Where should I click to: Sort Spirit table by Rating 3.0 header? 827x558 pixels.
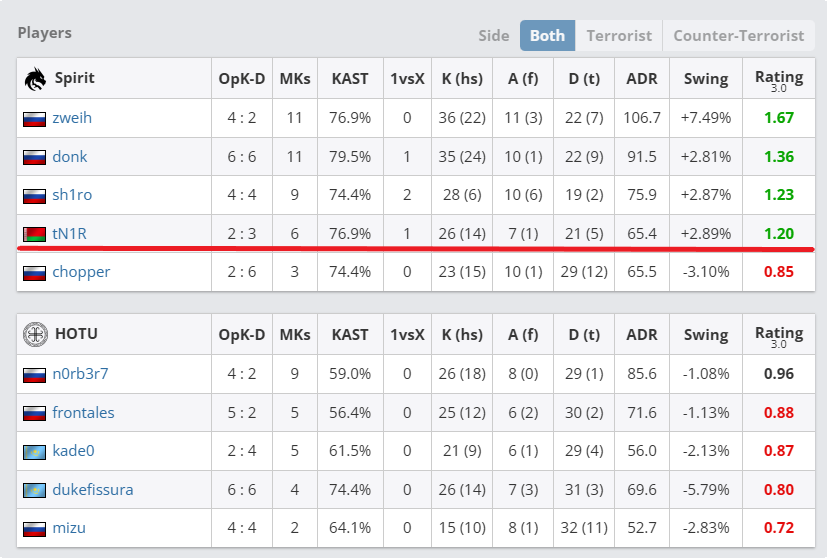(779, 79)
